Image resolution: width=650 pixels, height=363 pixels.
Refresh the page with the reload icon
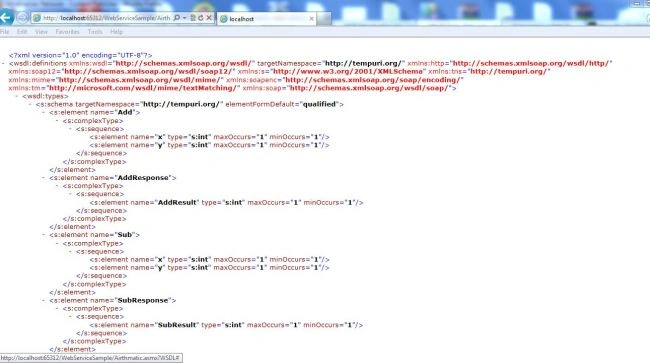tap(201, 18)
